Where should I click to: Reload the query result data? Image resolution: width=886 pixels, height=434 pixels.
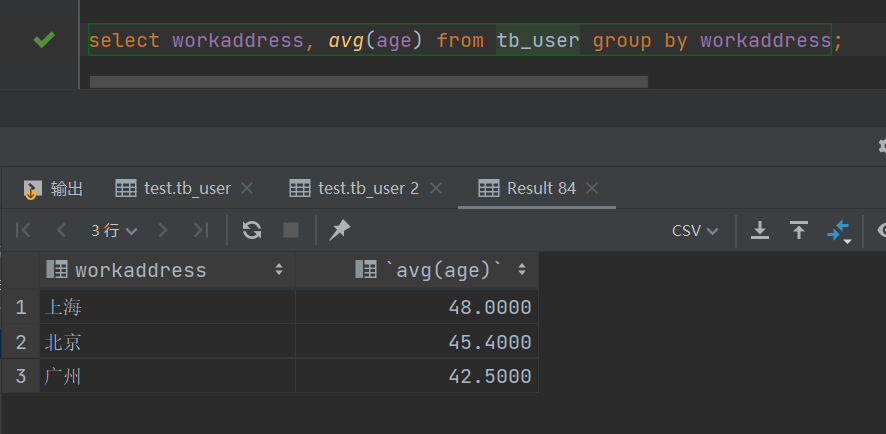click(252, 230)
